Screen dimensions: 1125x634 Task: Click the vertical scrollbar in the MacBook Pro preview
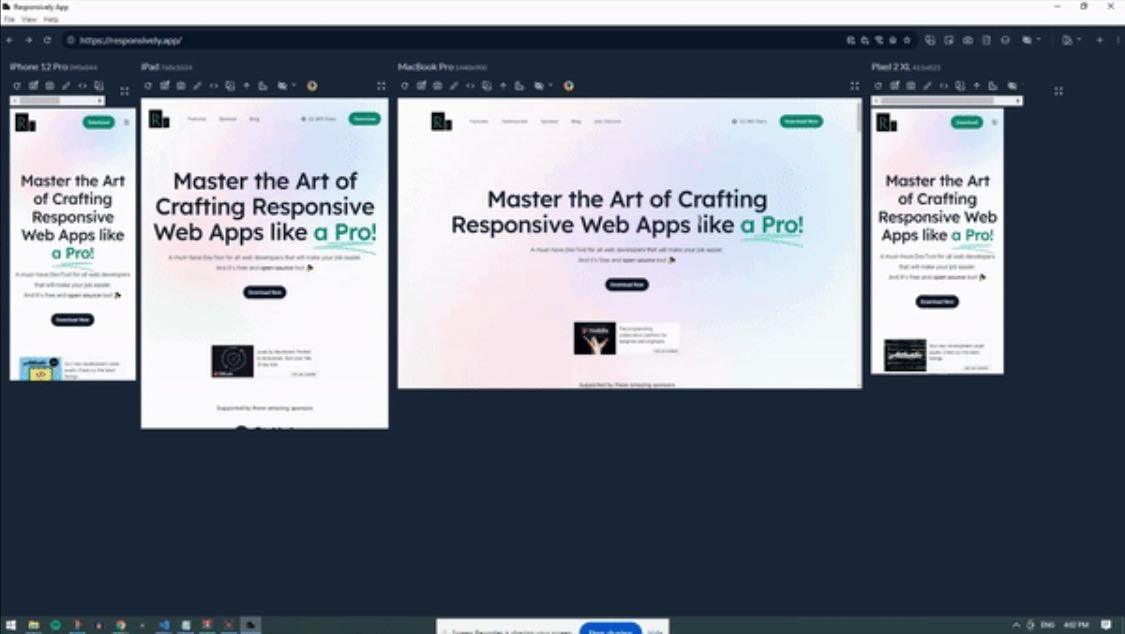click(x=858, y=244)
